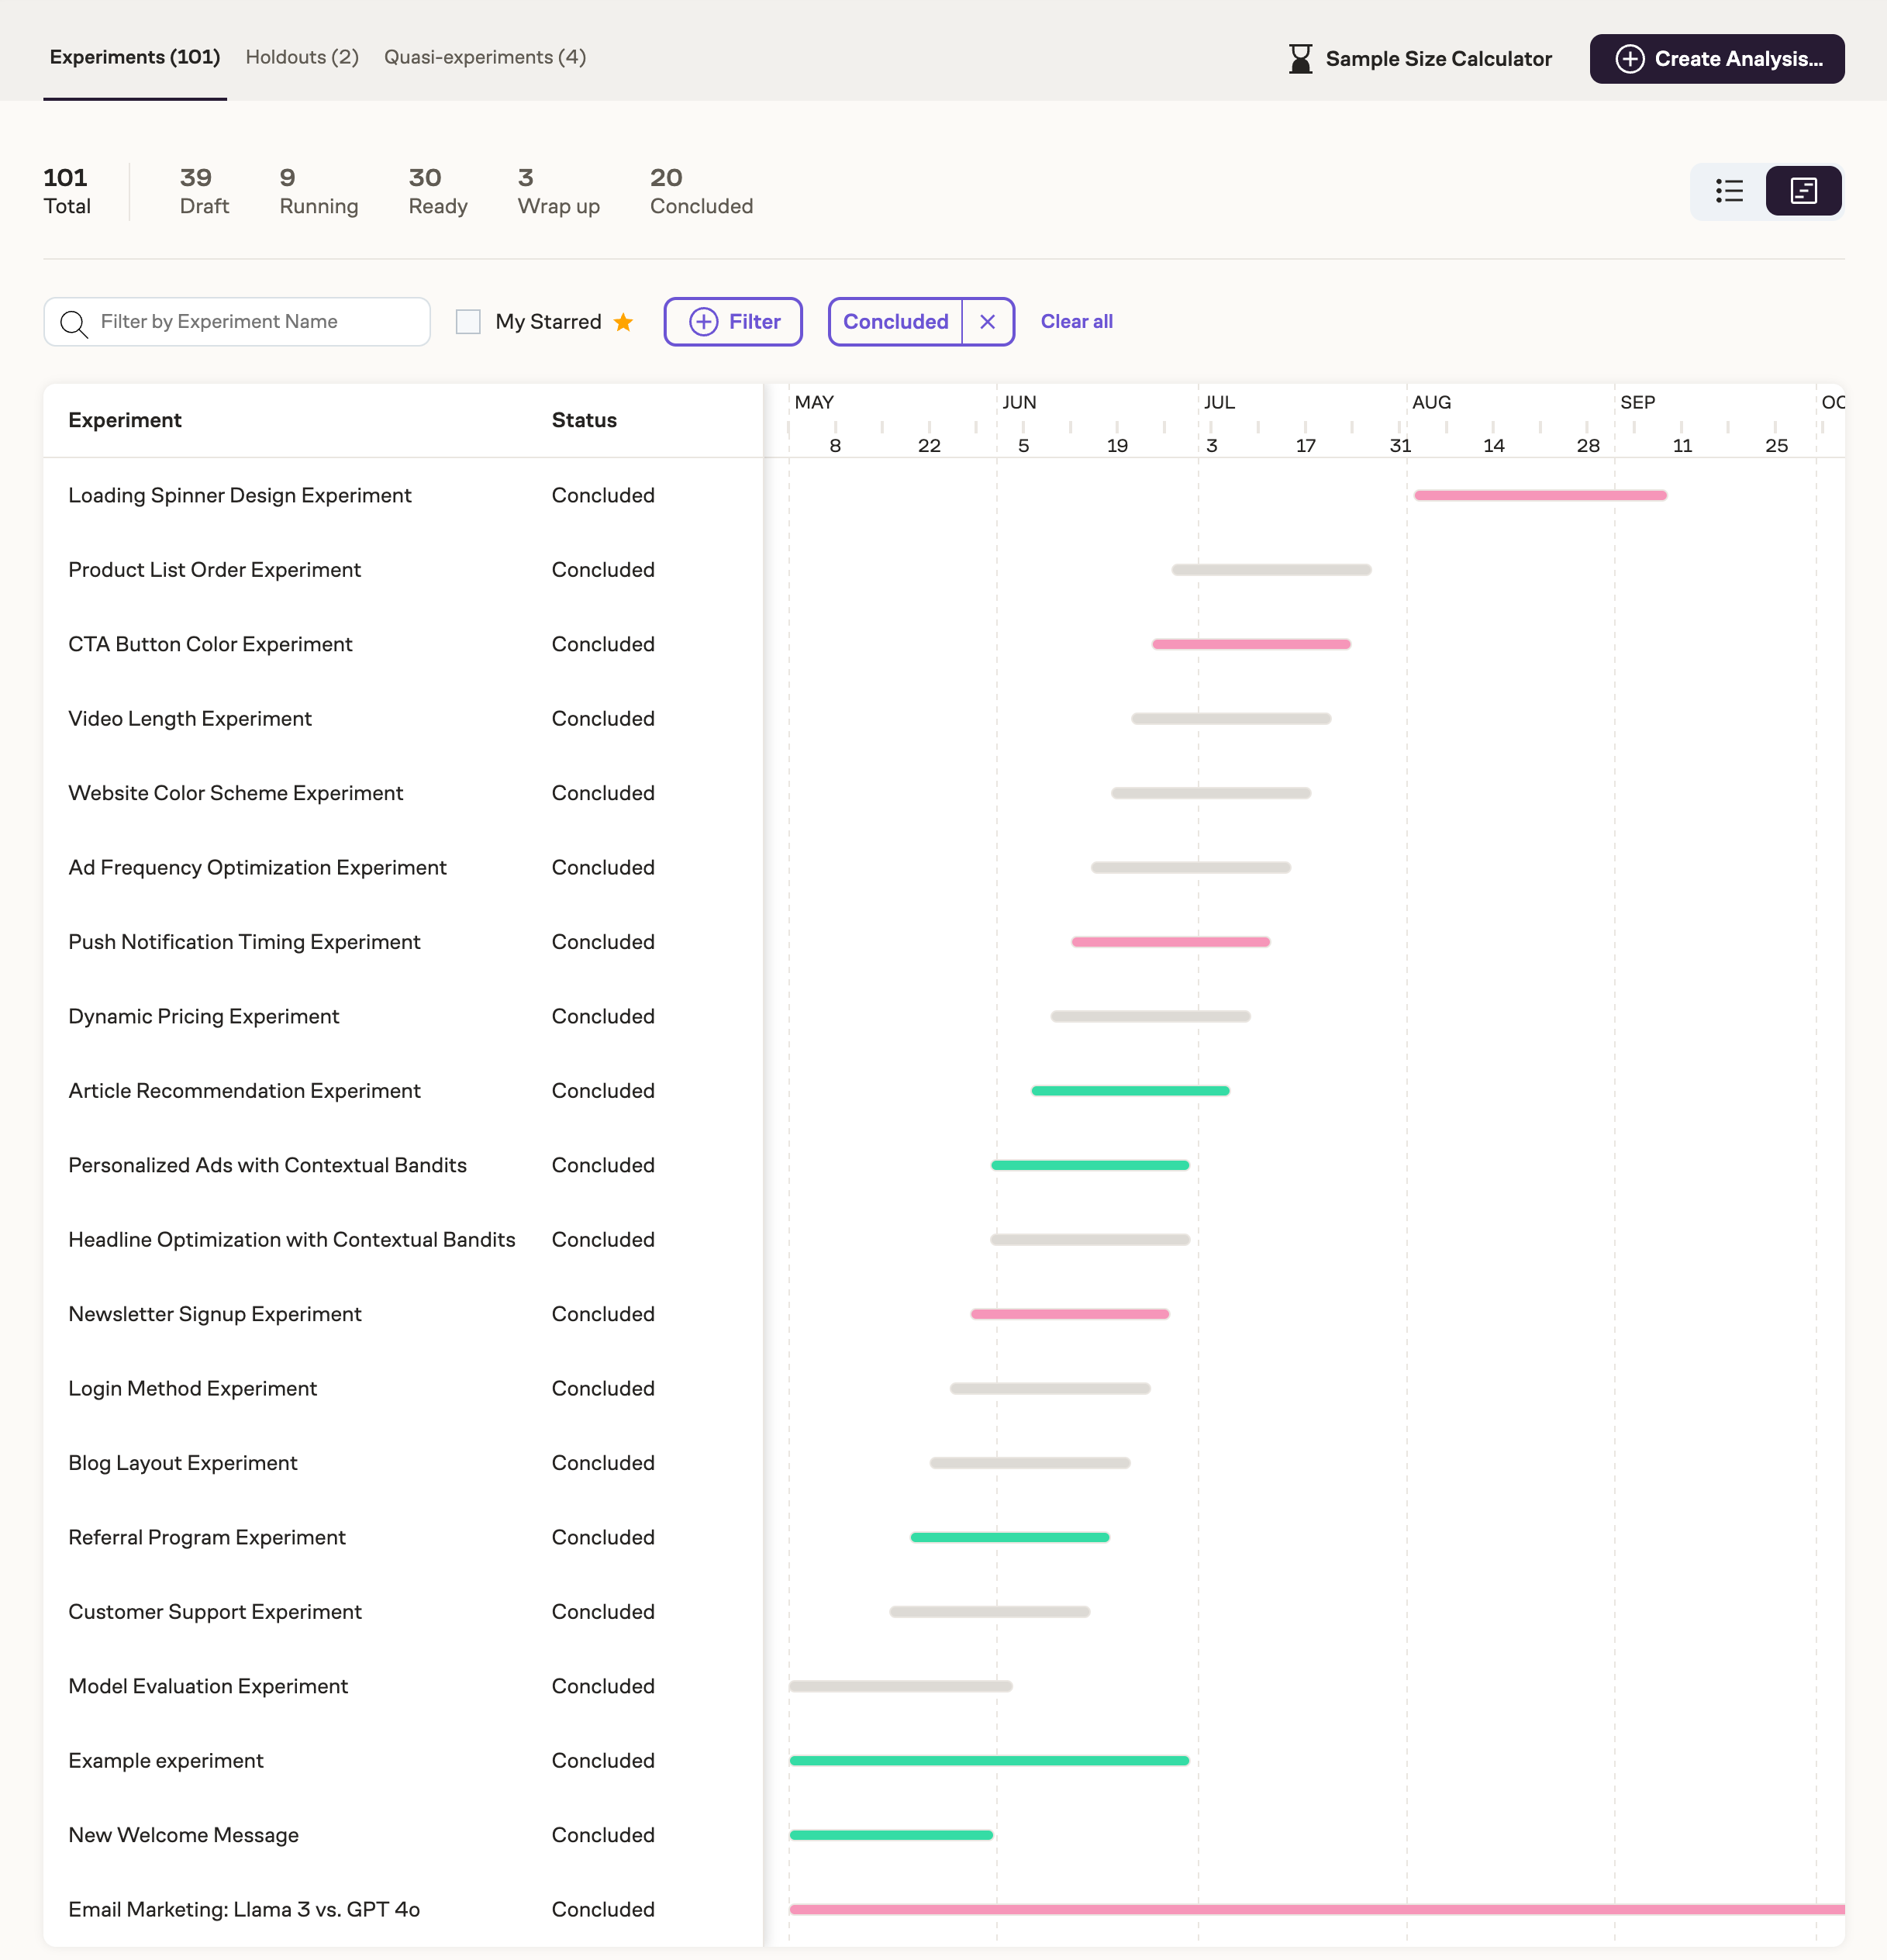Switch to the Holdouts tab
This screenshot has height=1960, width=1887.
301,57
